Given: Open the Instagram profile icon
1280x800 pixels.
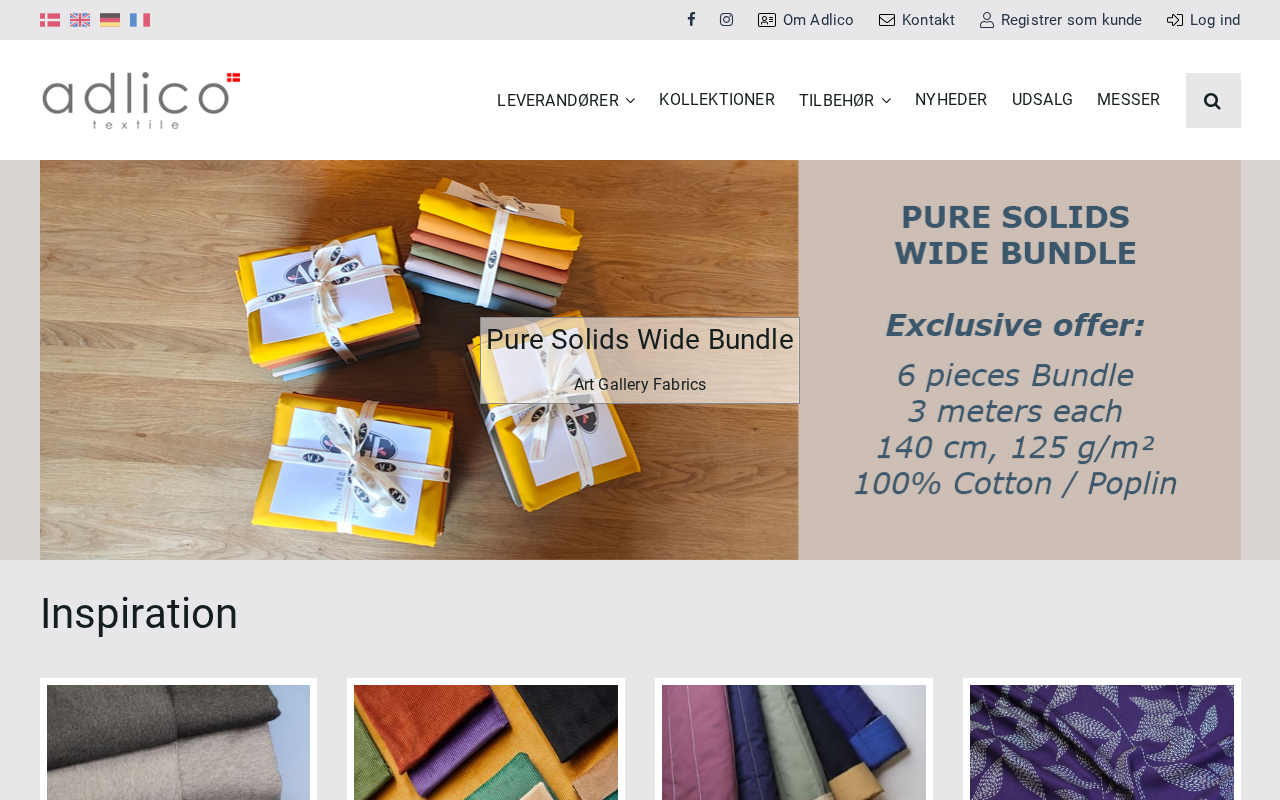Looking at the screenshot, I should (x=727, y=20).
